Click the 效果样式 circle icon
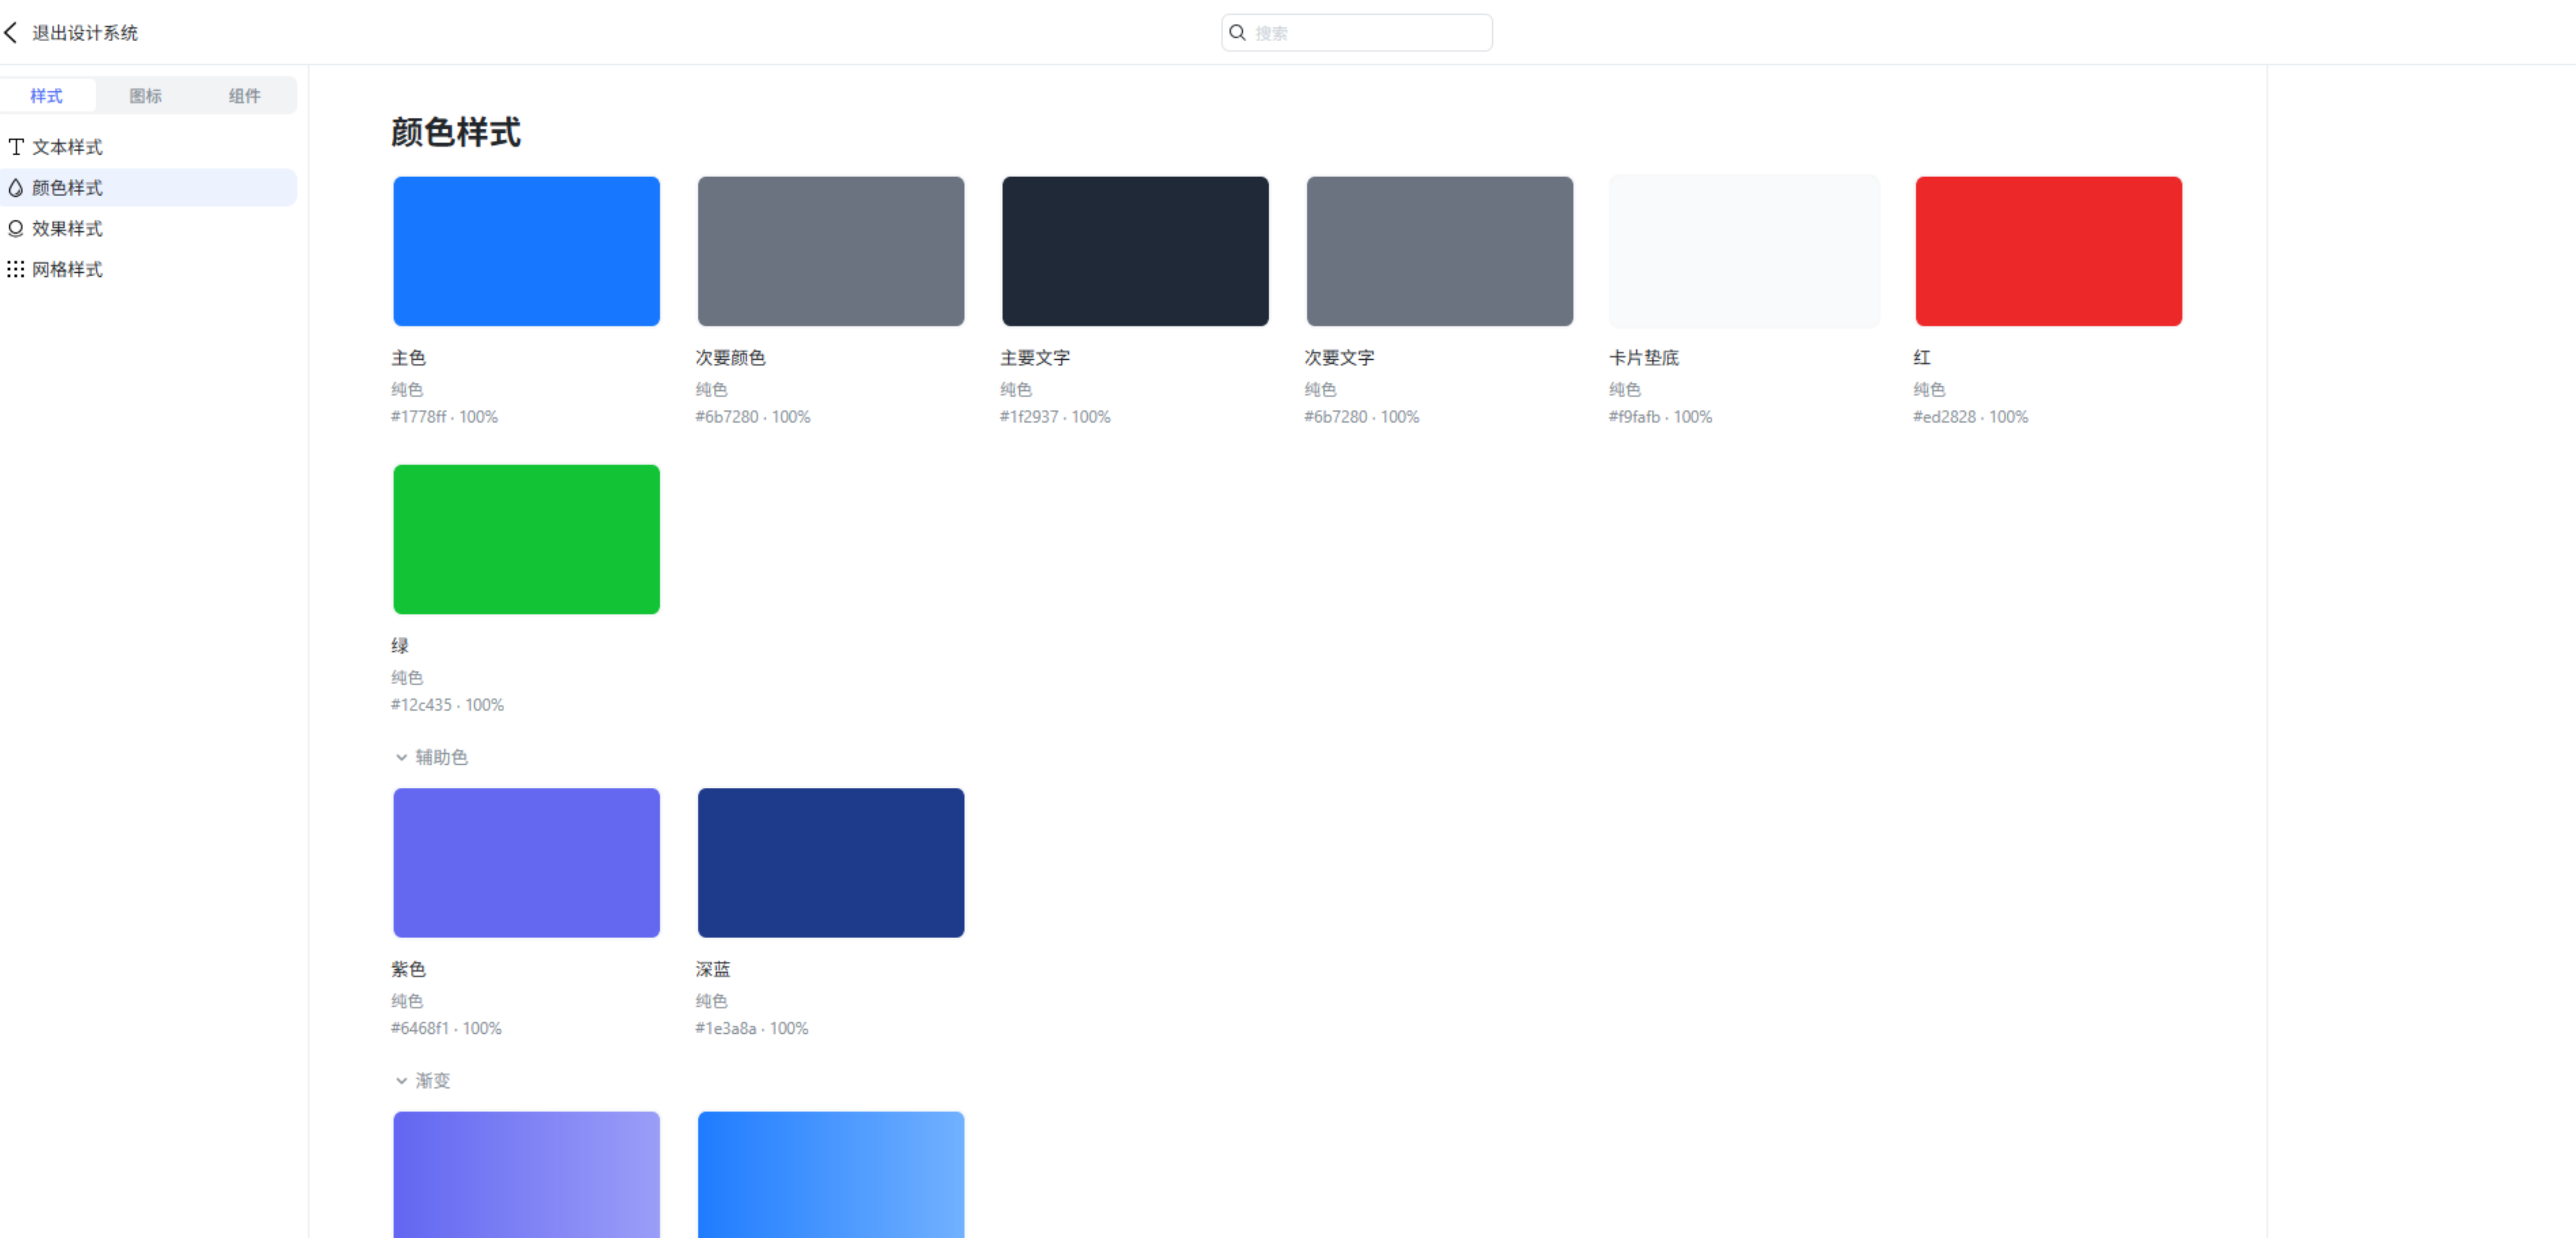Viewport: 2576px width, 1238px height. click(16, 229)
